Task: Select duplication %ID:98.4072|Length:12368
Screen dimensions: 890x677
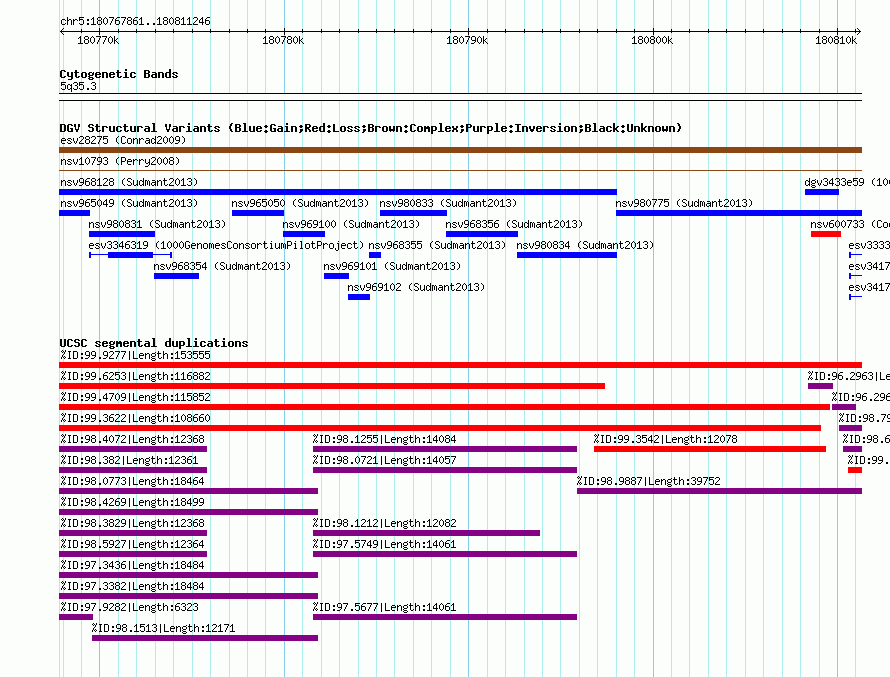Action: [x=133, y=449]
